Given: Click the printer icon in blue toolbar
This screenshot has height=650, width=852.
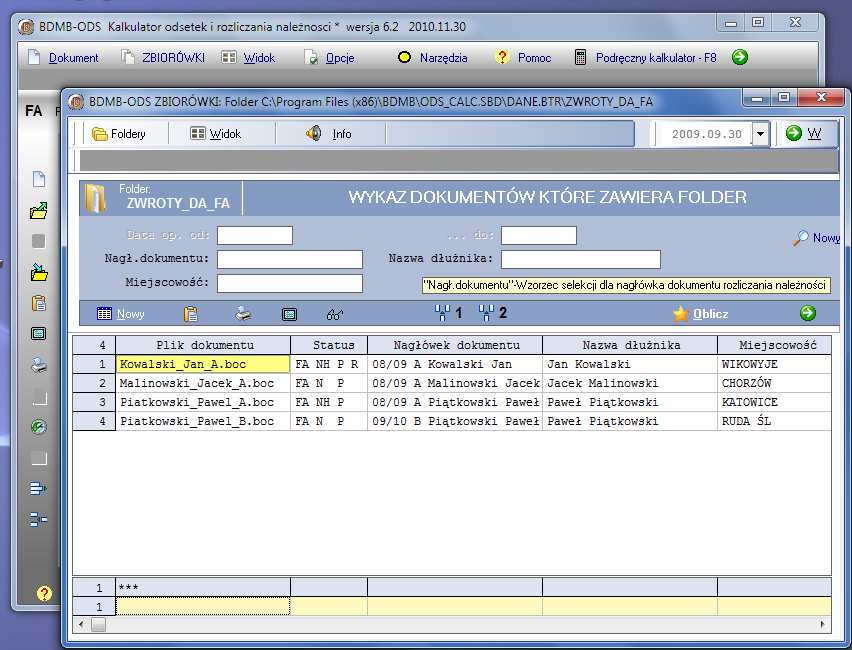Looking at the screenshot, I should (243, 314).
